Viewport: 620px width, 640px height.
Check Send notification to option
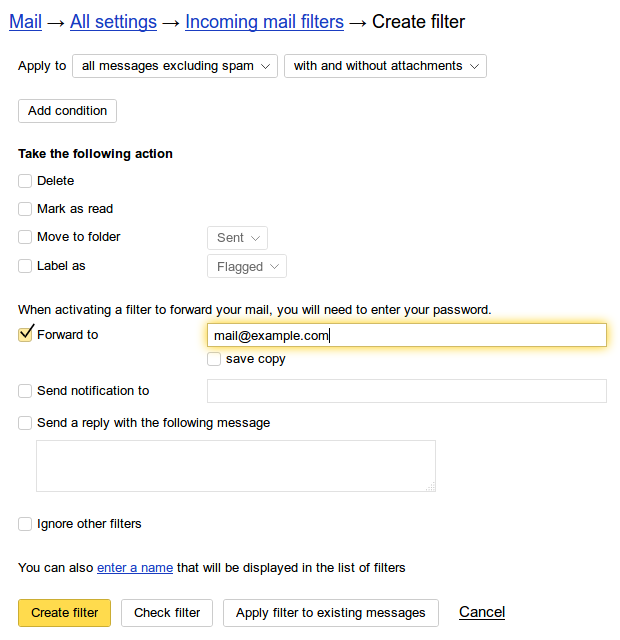pyautogui.click(x=25, y=391)
